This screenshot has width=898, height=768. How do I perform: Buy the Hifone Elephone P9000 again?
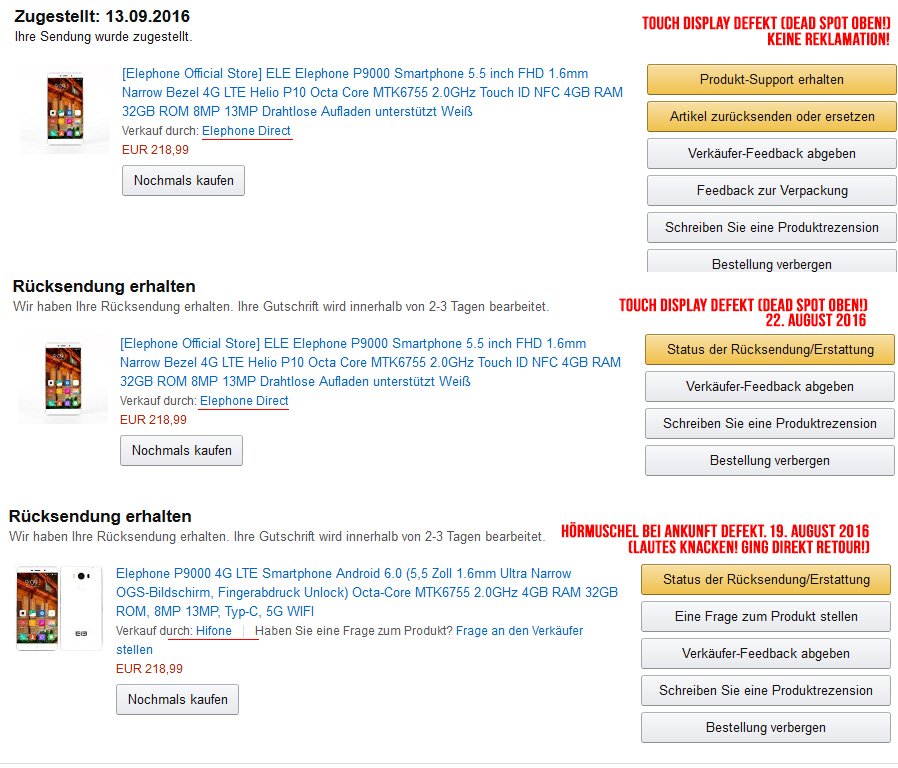[x=177, y=699]
